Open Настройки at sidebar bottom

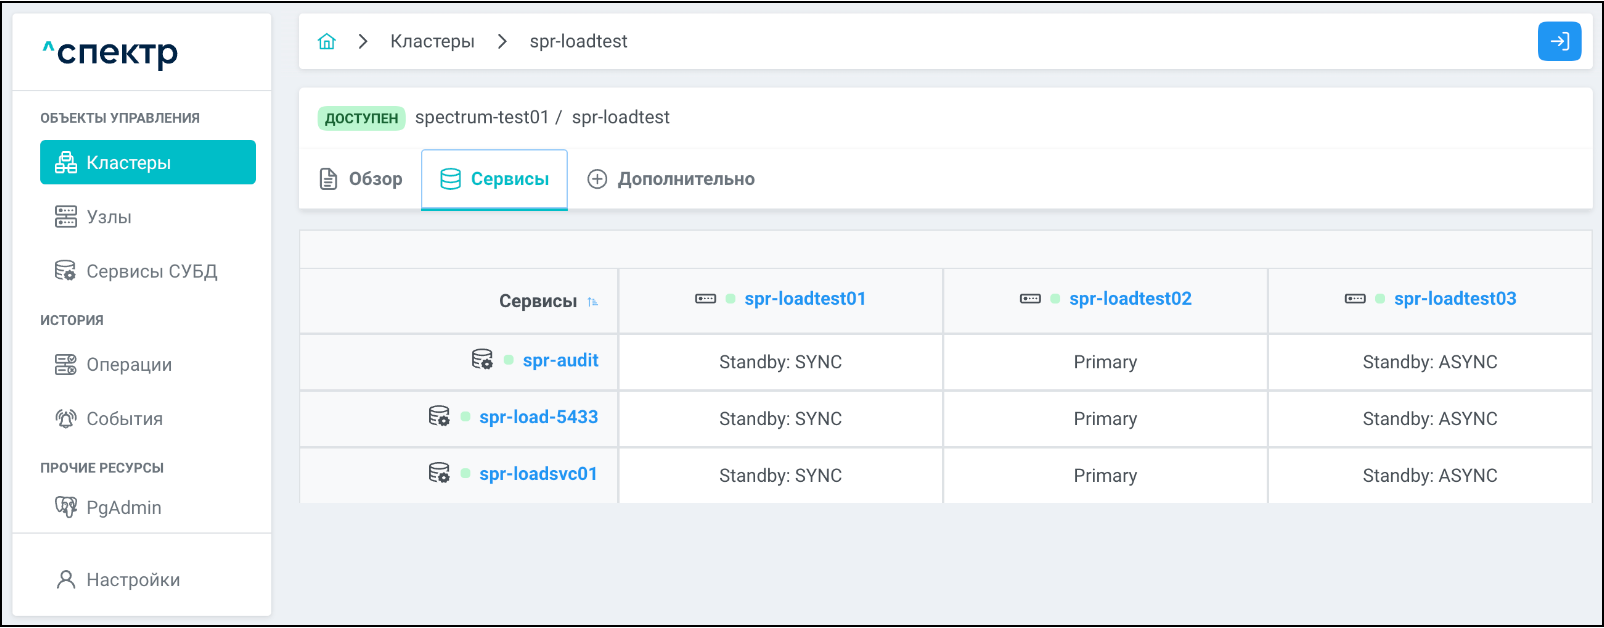(x=133, y=580)
